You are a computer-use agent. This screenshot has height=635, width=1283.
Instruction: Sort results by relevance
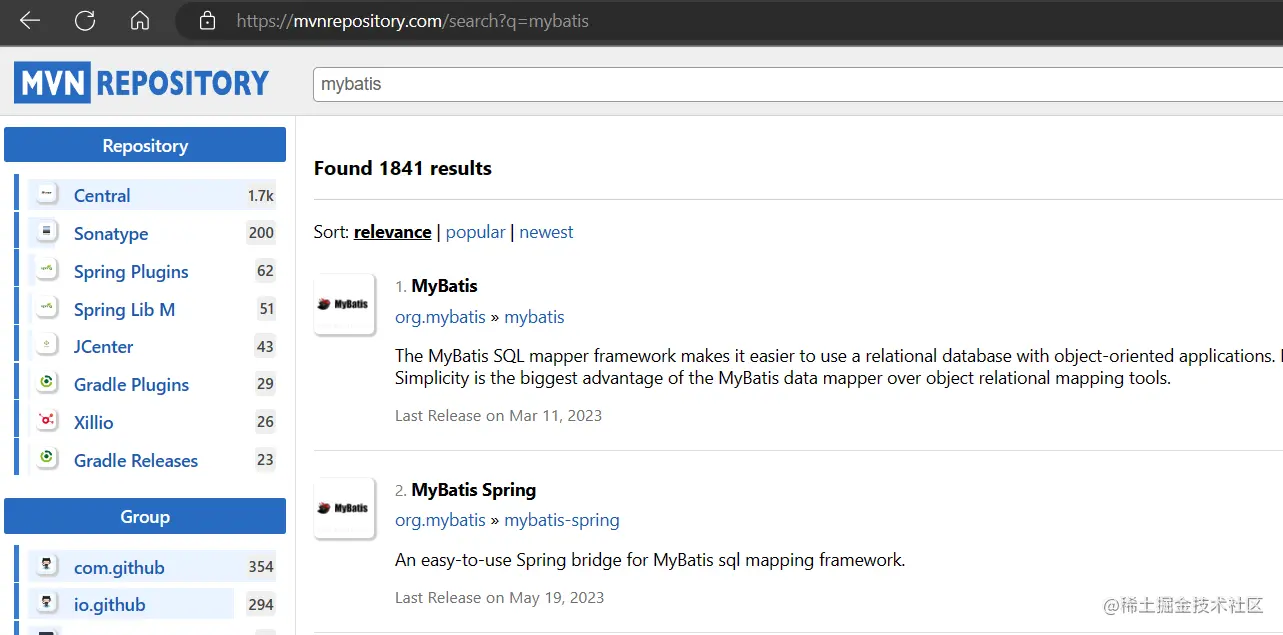coord(392,231)
